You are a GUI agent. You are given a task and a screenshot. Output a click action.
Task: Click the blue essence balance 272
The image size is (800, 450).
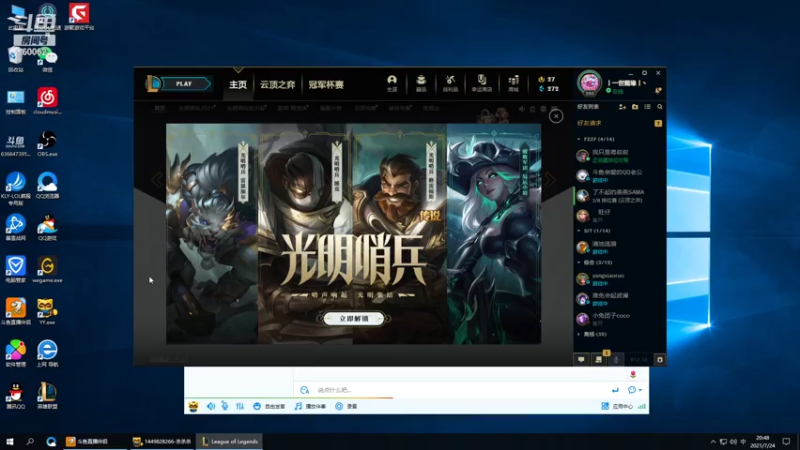click(x=548, y=89)
